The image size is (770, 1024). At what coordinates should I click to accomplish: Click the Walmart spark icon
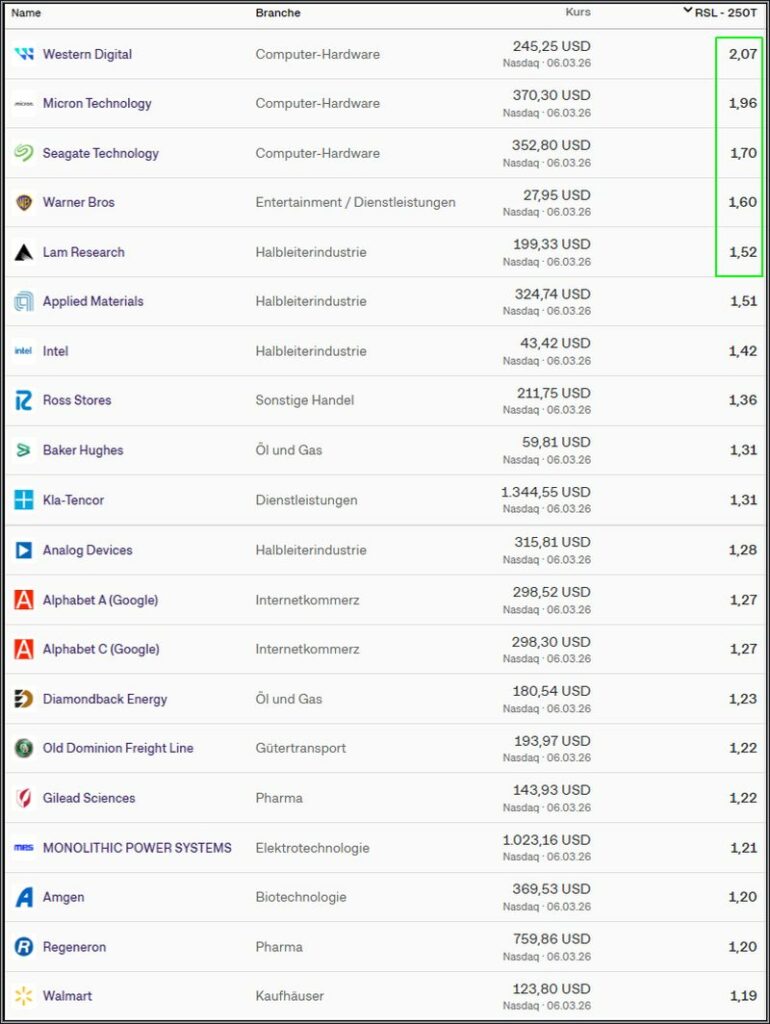(x=24, y=996)
